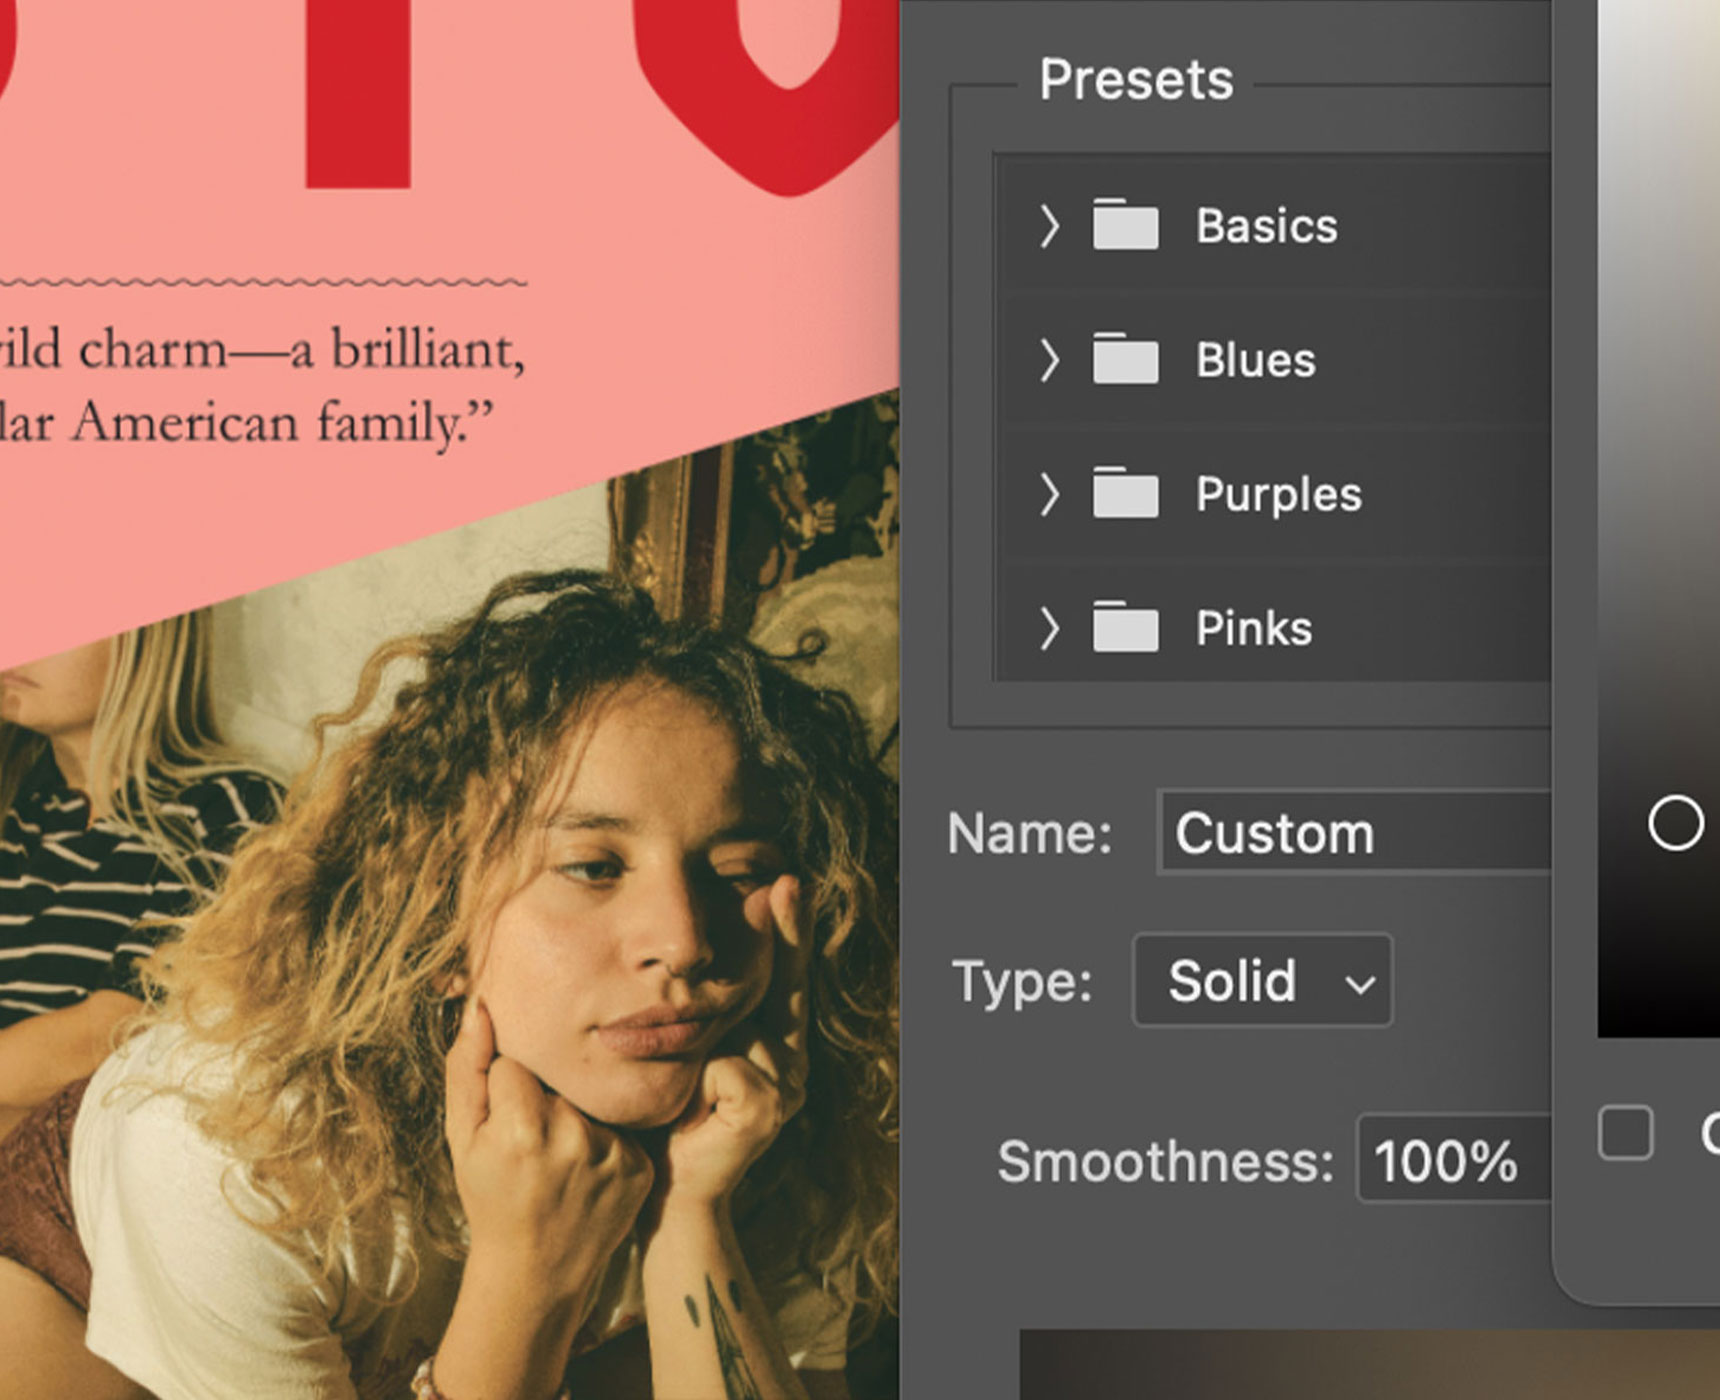Expand the Blues preset group chevron
The width and height of the screenshot is (1720, 1400).
(1048, 360)
